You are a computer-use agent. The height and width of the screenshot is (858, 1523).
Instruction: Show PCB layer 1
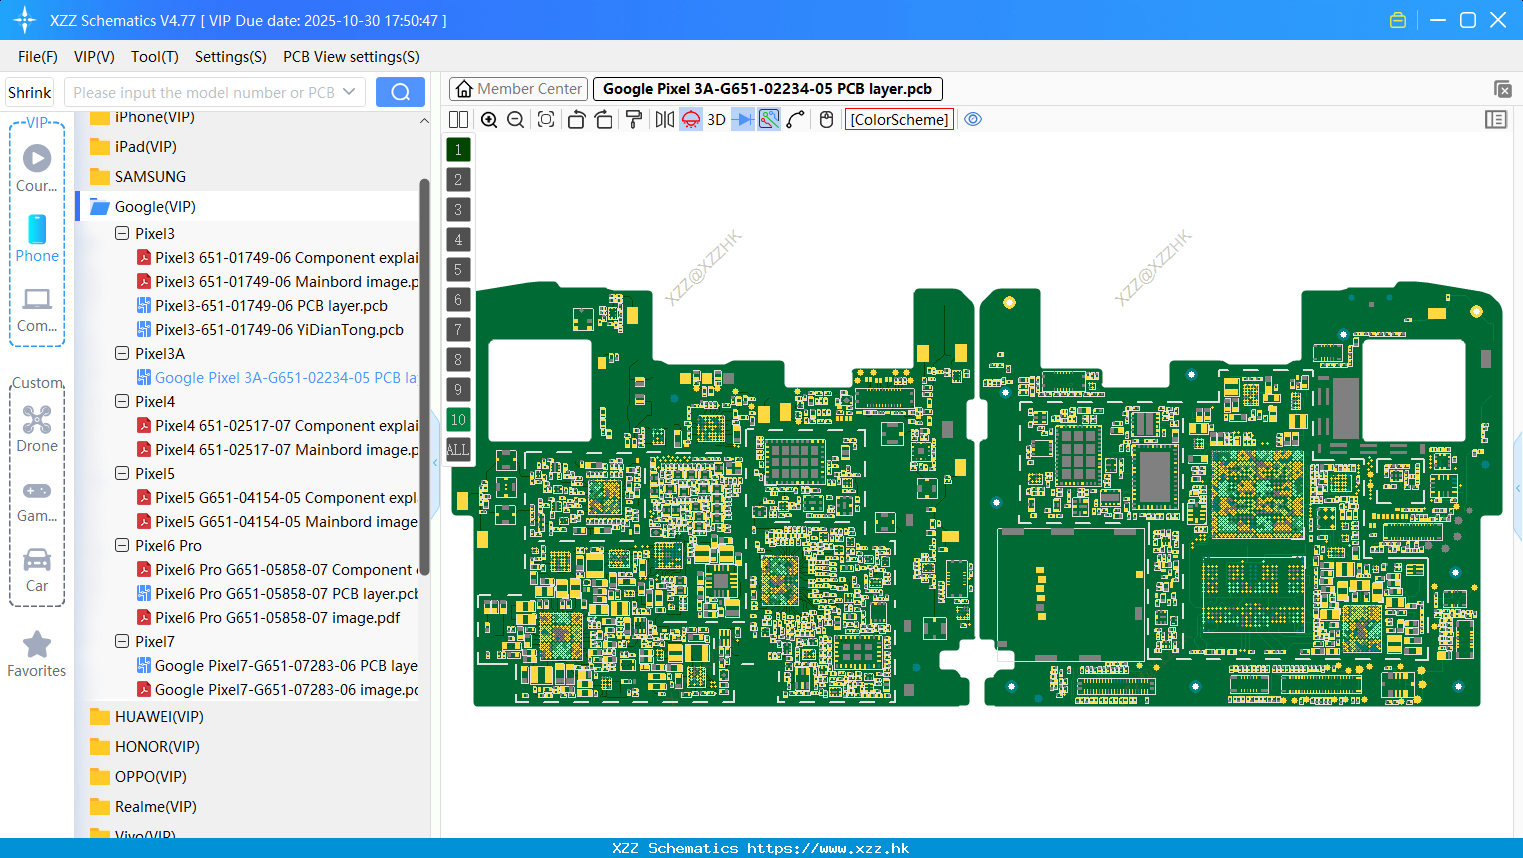click(458, 150)
